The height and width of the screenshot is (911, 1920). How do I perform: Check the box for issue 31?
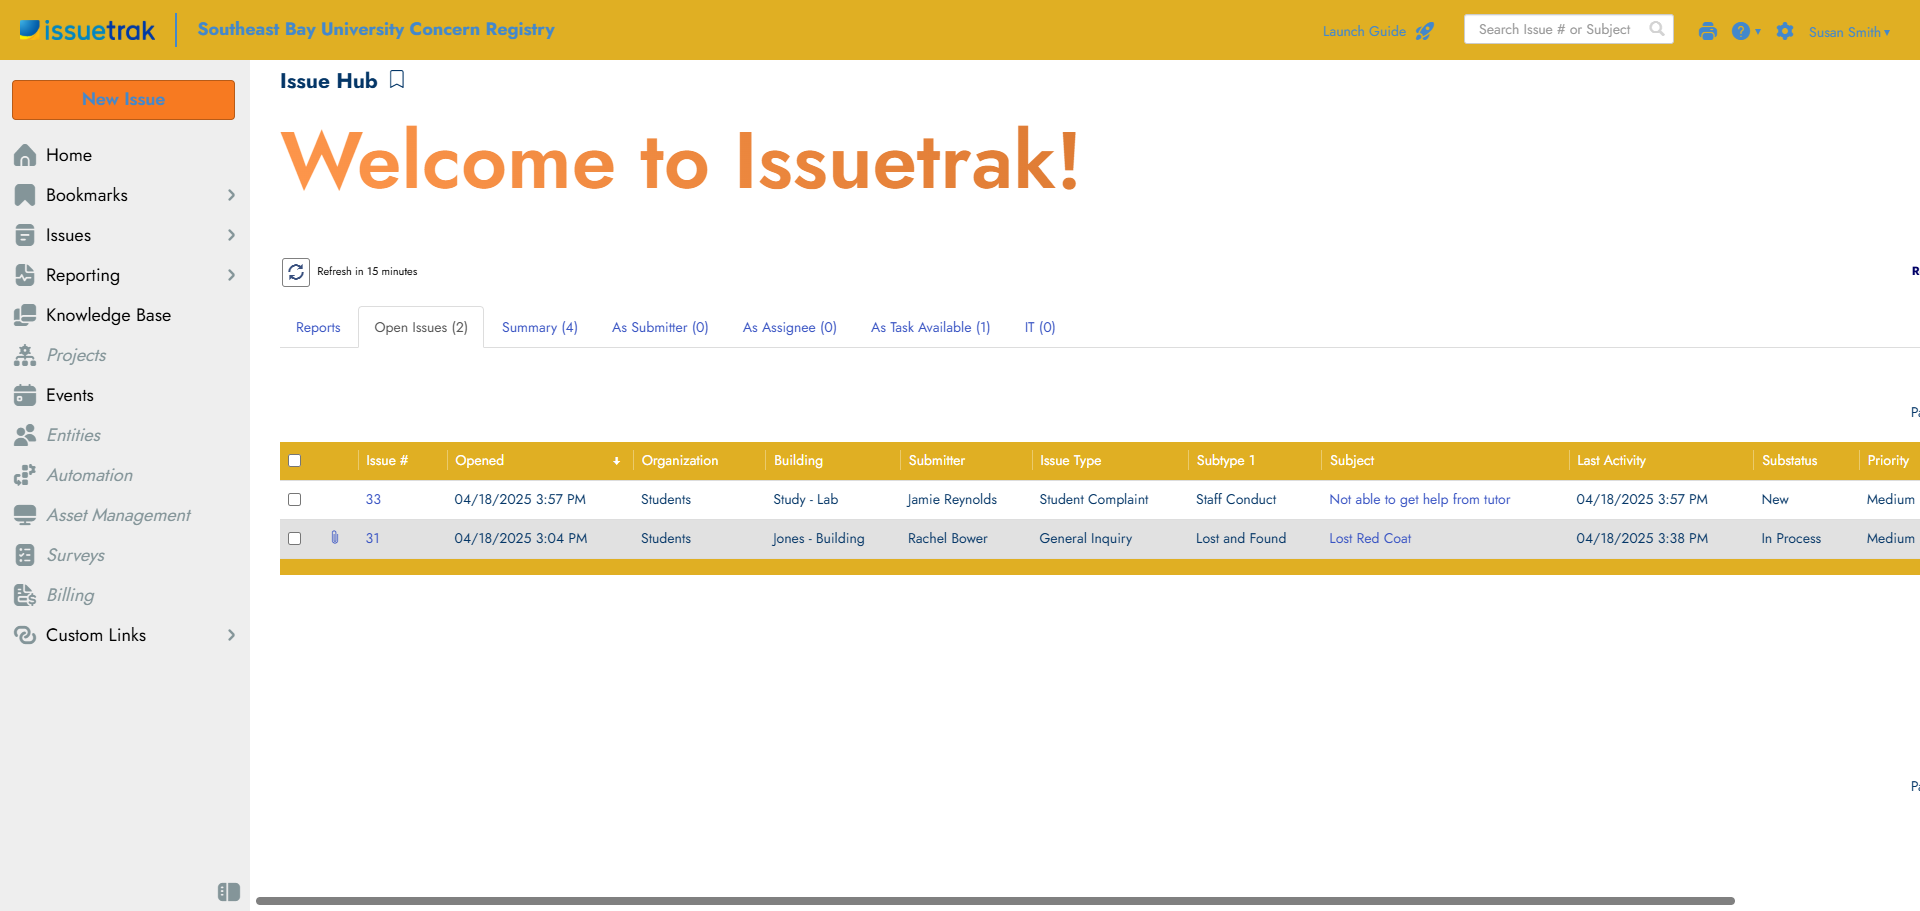(295, 538)
